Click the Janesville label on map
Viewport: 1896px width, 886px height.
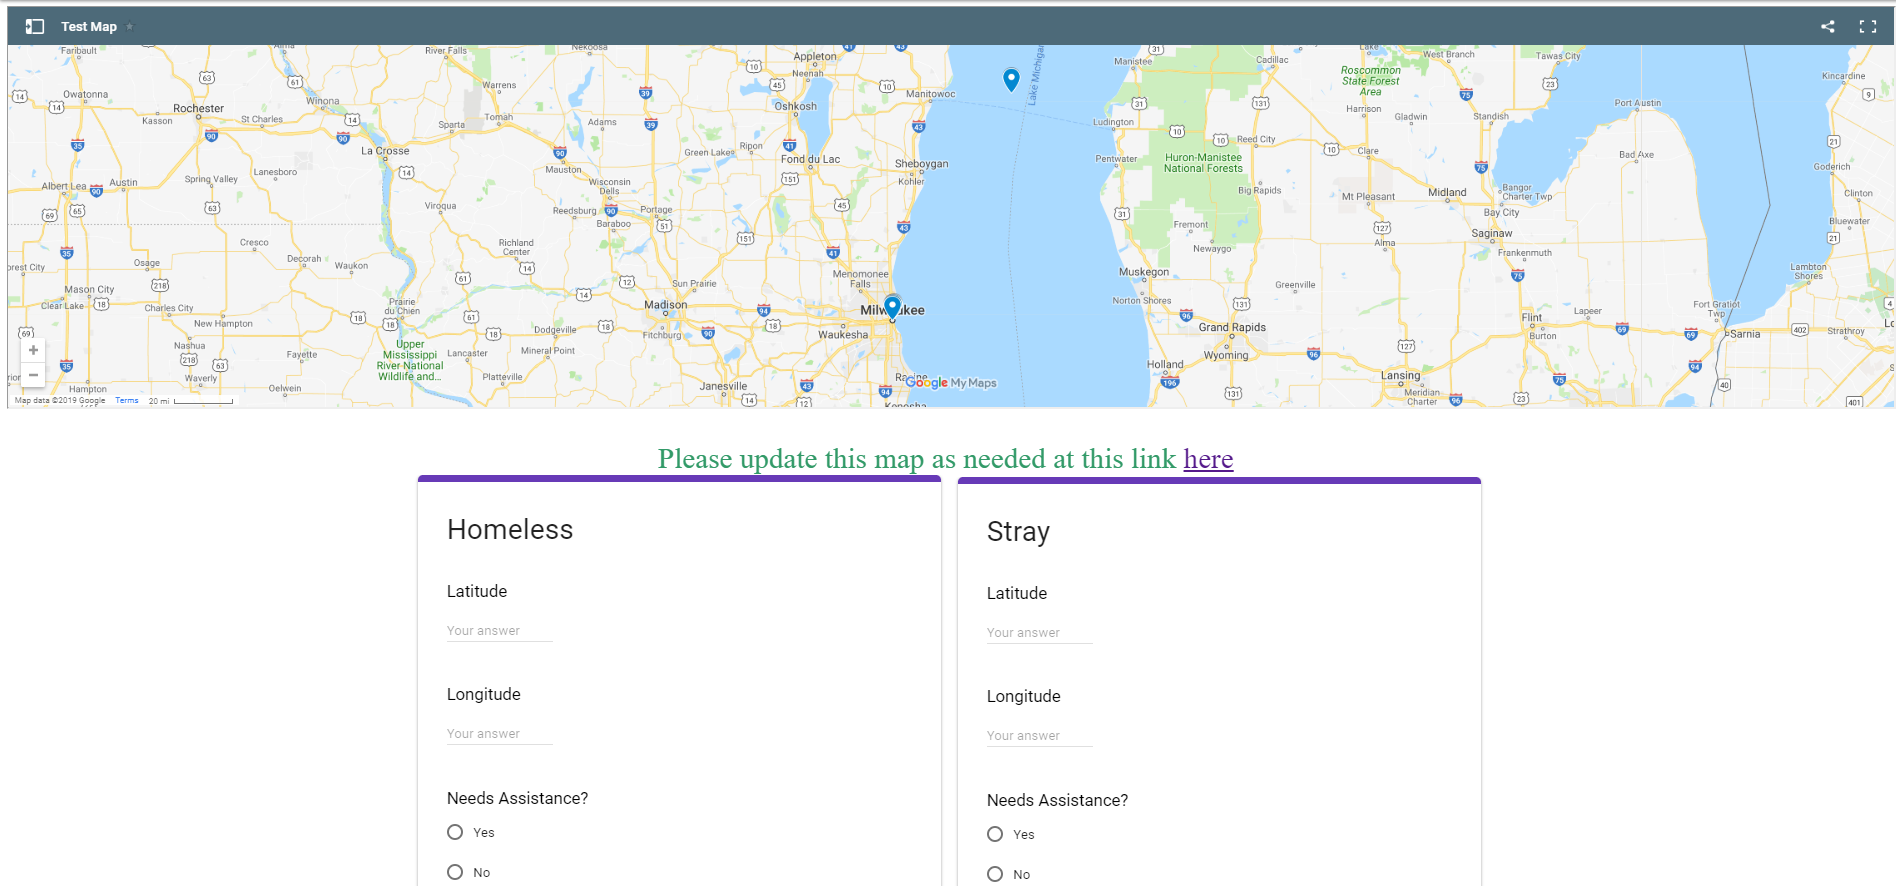click(x=723, y=386)
